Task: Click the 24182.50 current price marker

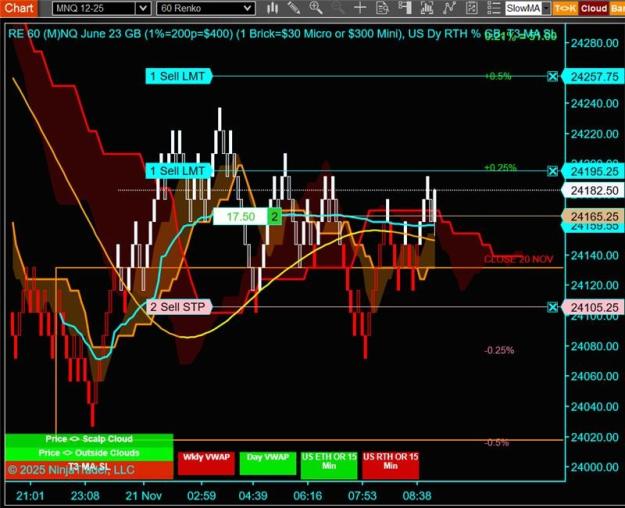Action: (594, 191)
